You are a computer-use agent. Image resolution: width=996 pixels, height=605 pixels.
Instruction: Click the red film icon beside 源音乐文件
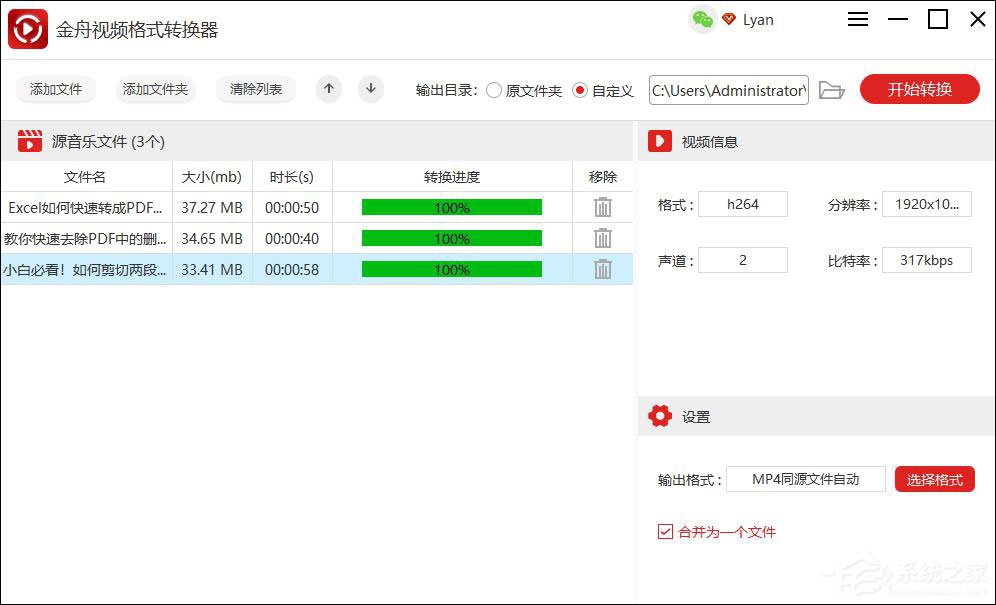pos(29,140)
